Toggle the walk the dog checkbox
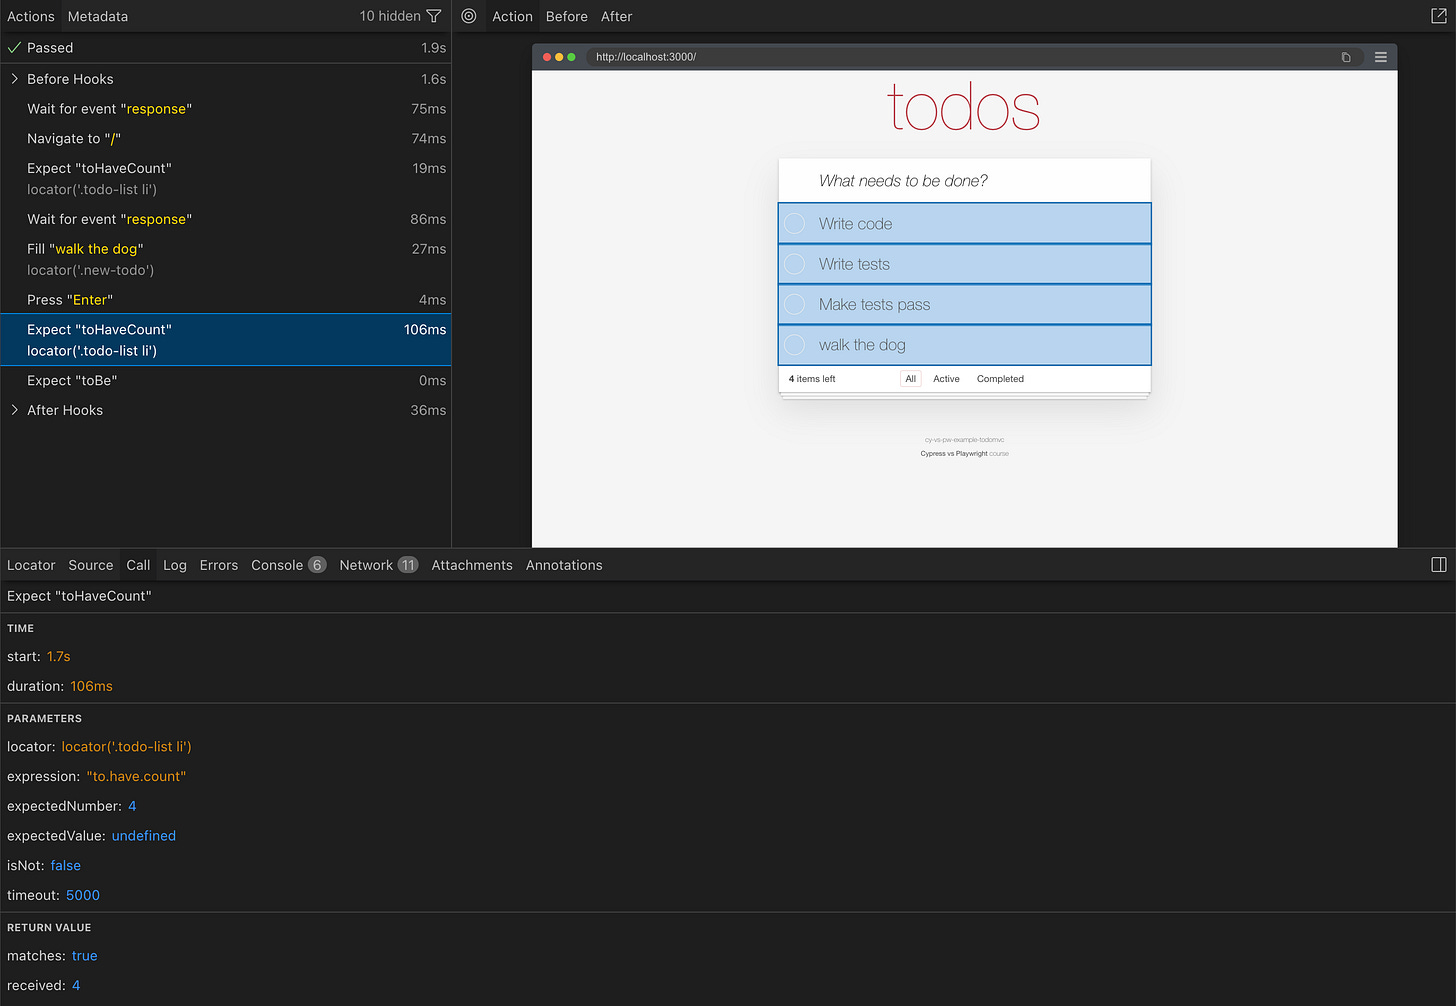 (x=795, y=345)
